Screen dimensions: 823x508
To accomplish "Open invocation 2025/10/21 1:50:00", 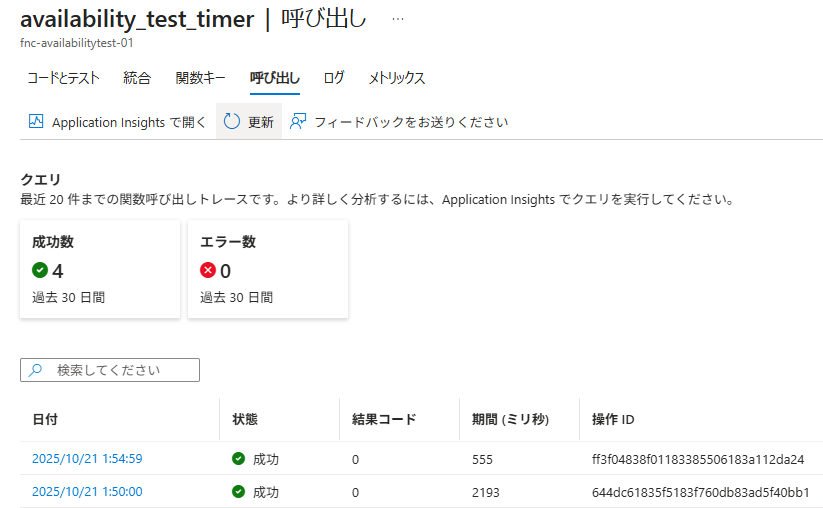I will pos(87,492).
